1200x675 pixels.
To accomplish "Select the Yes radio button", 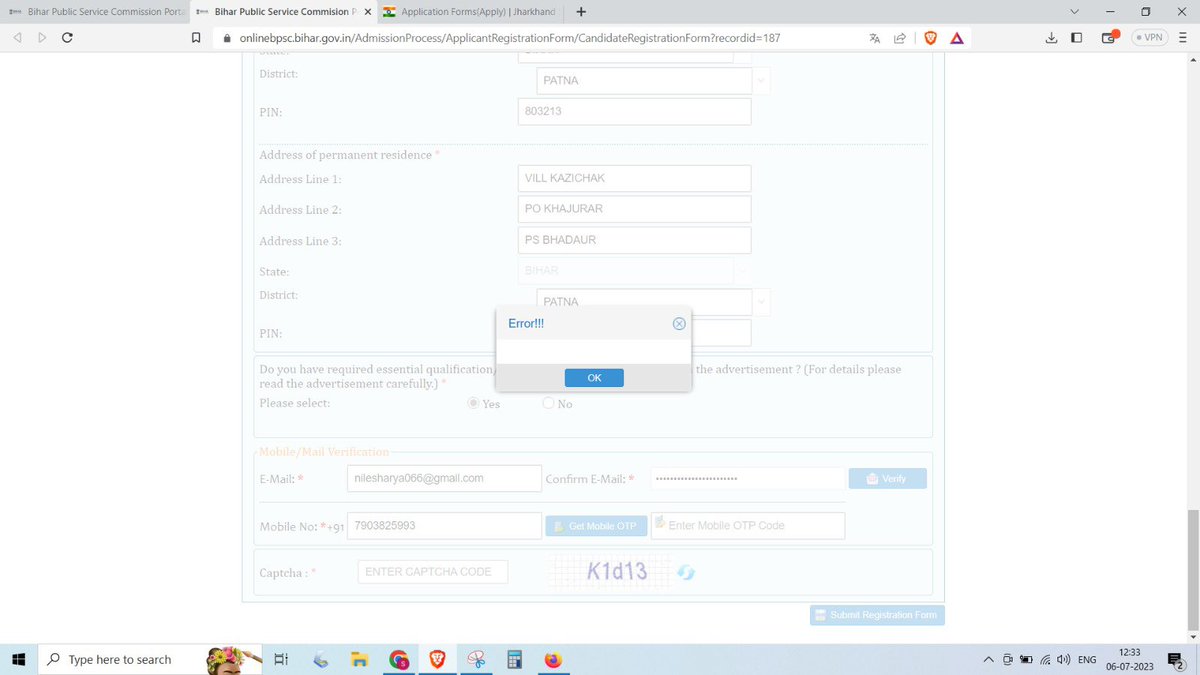I will (x=474, y=403).
